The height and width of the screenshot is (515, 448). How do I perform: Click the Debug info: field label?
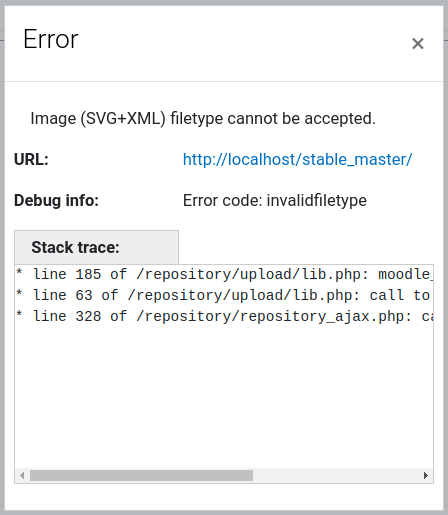pyautogui.click(x=56, y=201)
